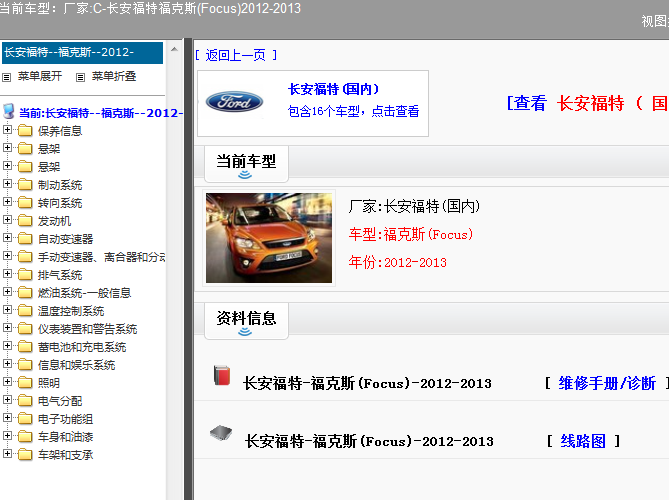
Task: Expand the 制动系统 tree node
Action: pyautogui.click(x=7, y=183)
